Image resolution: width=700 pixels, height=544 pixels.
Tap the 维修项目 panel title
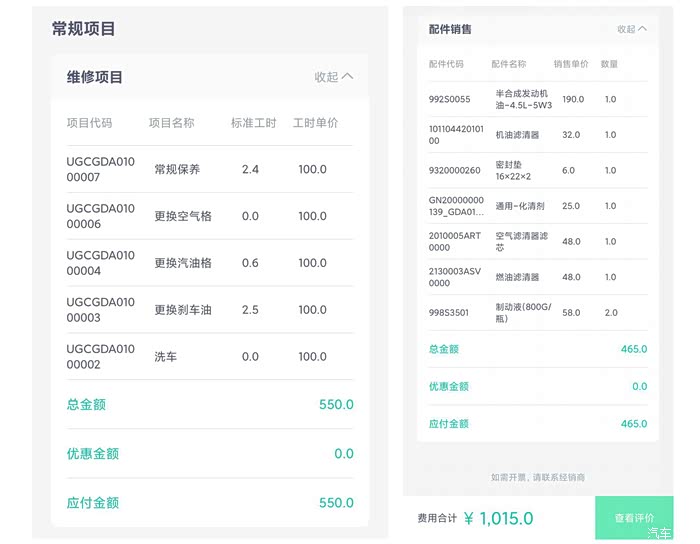tap(95, 77)
